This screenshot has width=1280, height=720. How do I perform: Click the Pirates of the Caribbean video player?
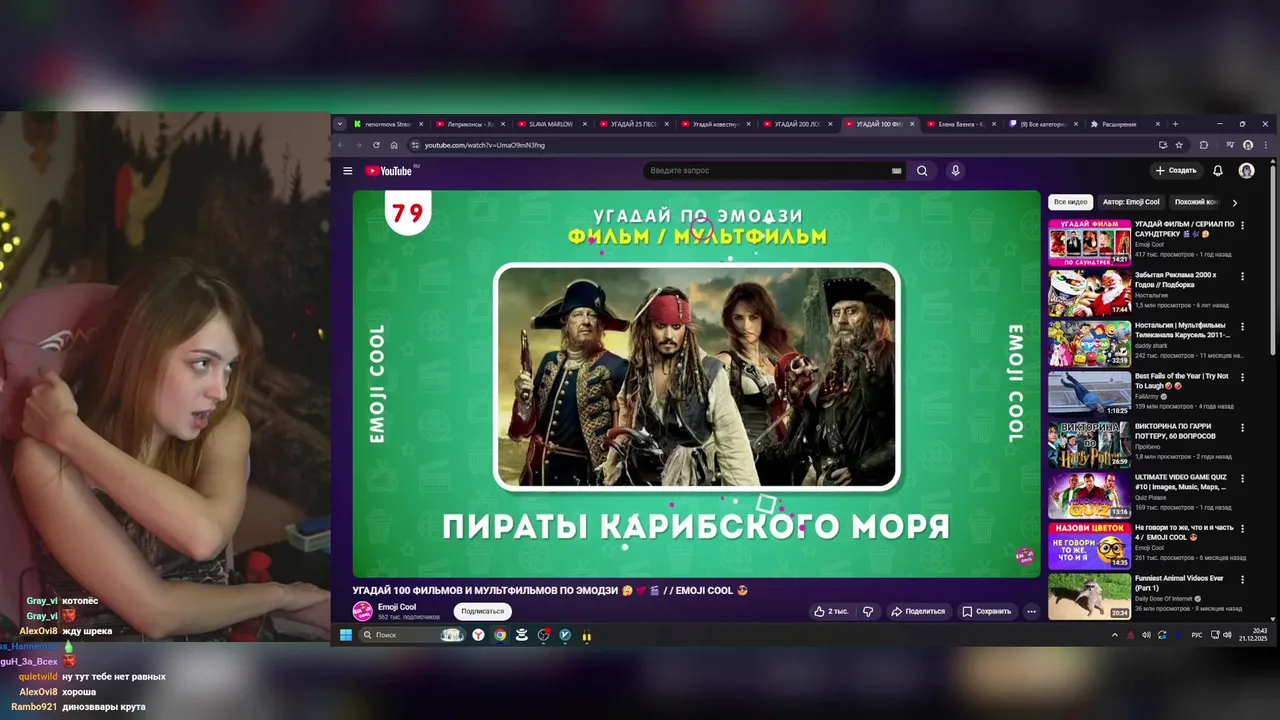[x=696, y=384]
